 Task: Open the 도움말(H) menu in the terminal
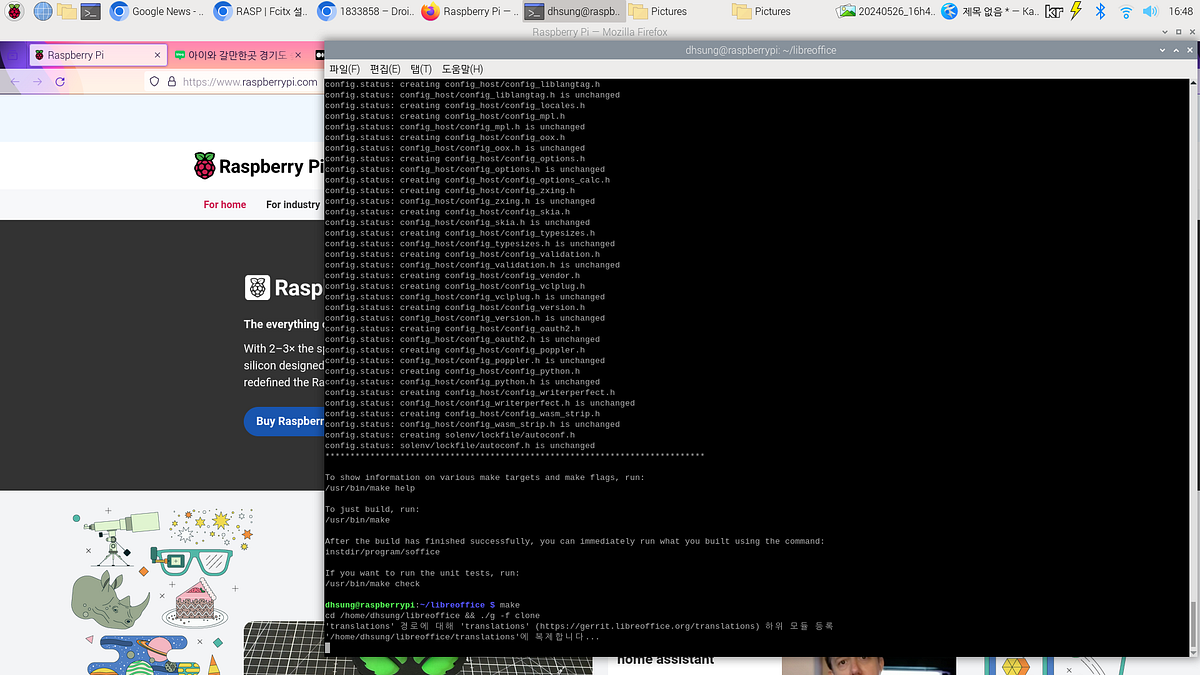(462, 69)
